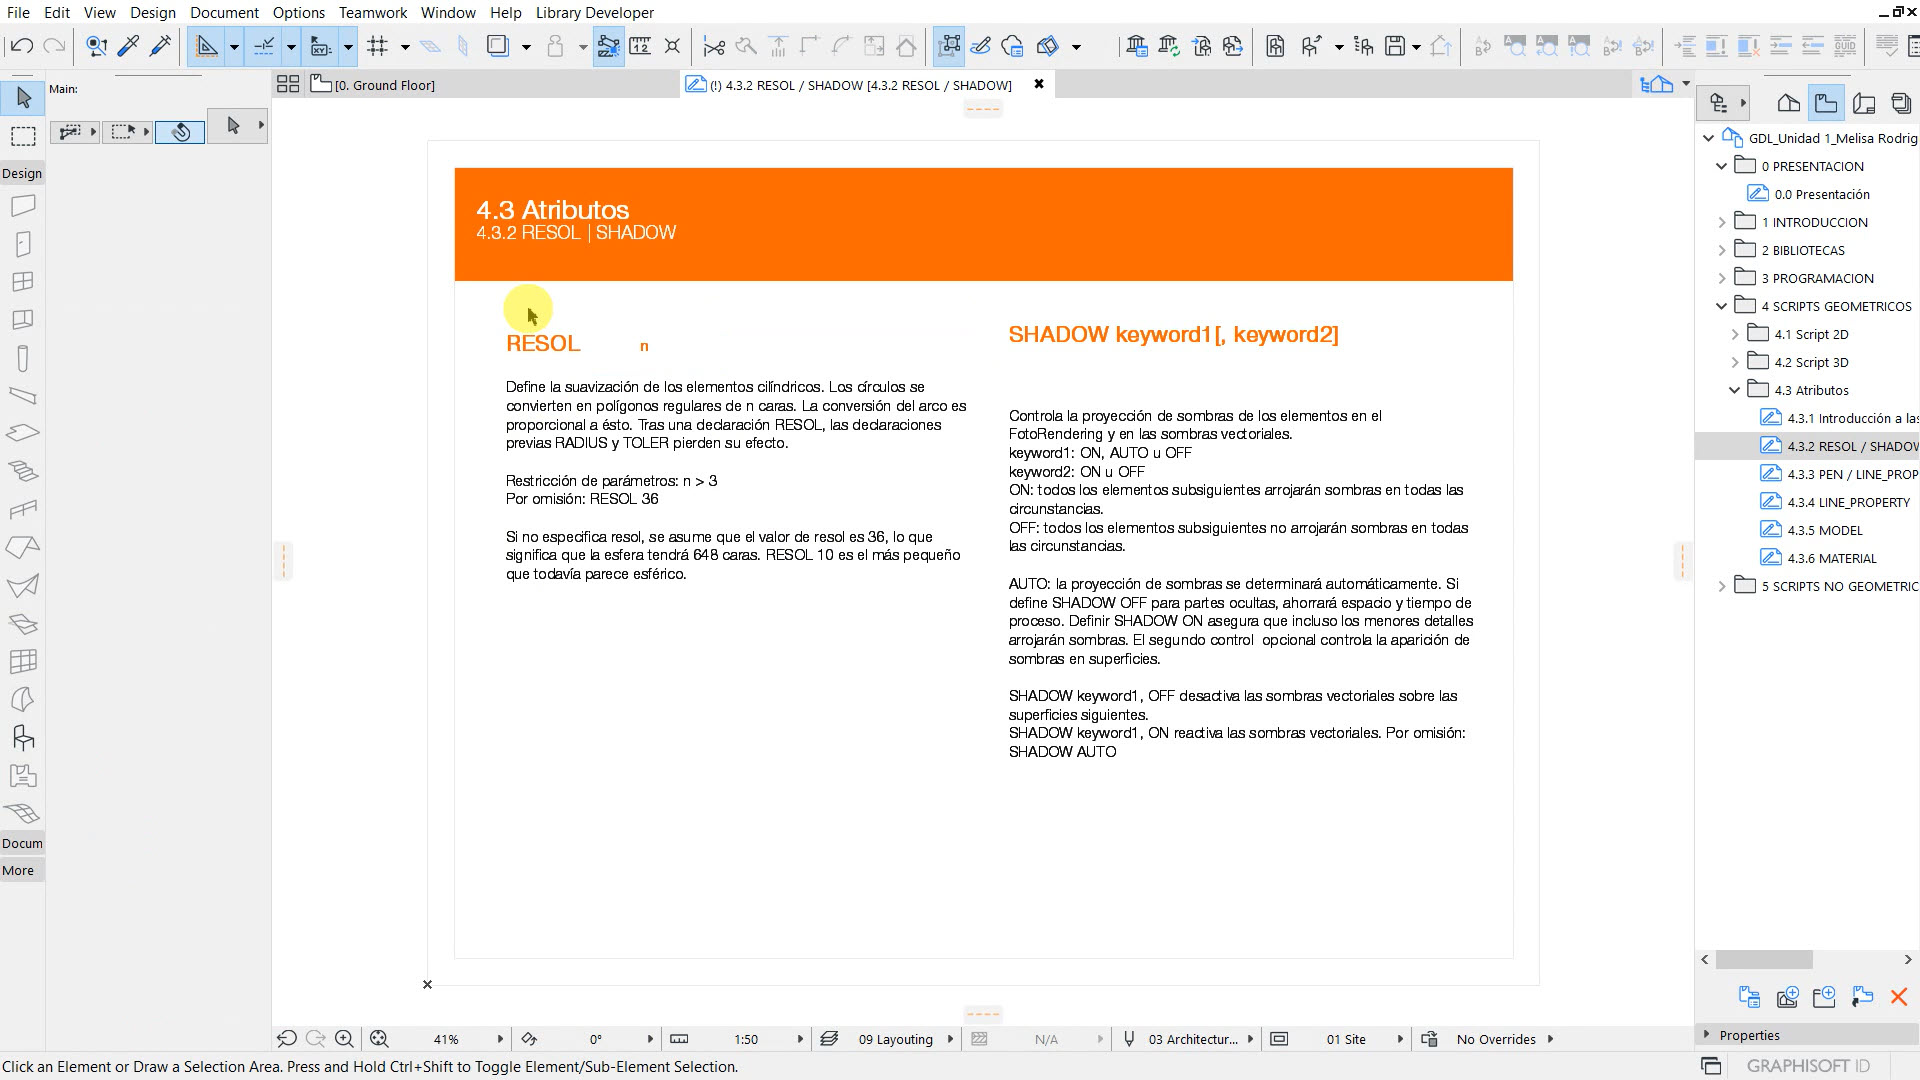
Task: Switch to the 0. Ground Floor tab
Action: click(385, 84)
